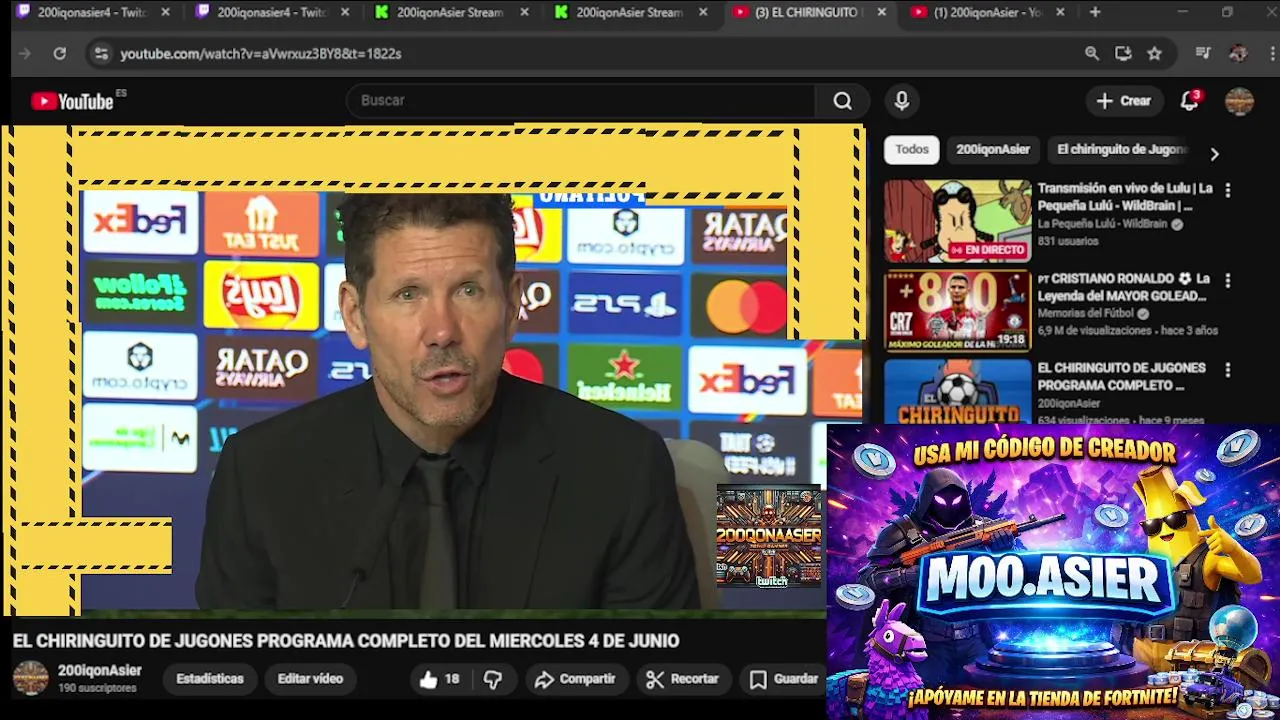
Task: Open a new browser tab with plus
Action: [1095, 12]
